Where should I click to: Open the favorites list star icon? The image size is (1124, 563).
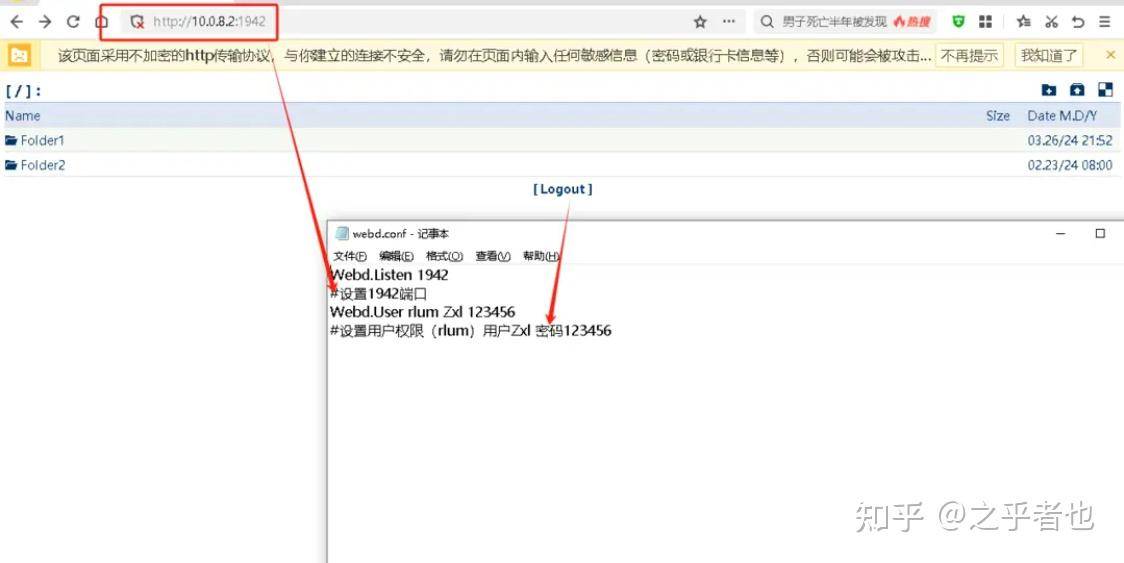coord(1024,22)
